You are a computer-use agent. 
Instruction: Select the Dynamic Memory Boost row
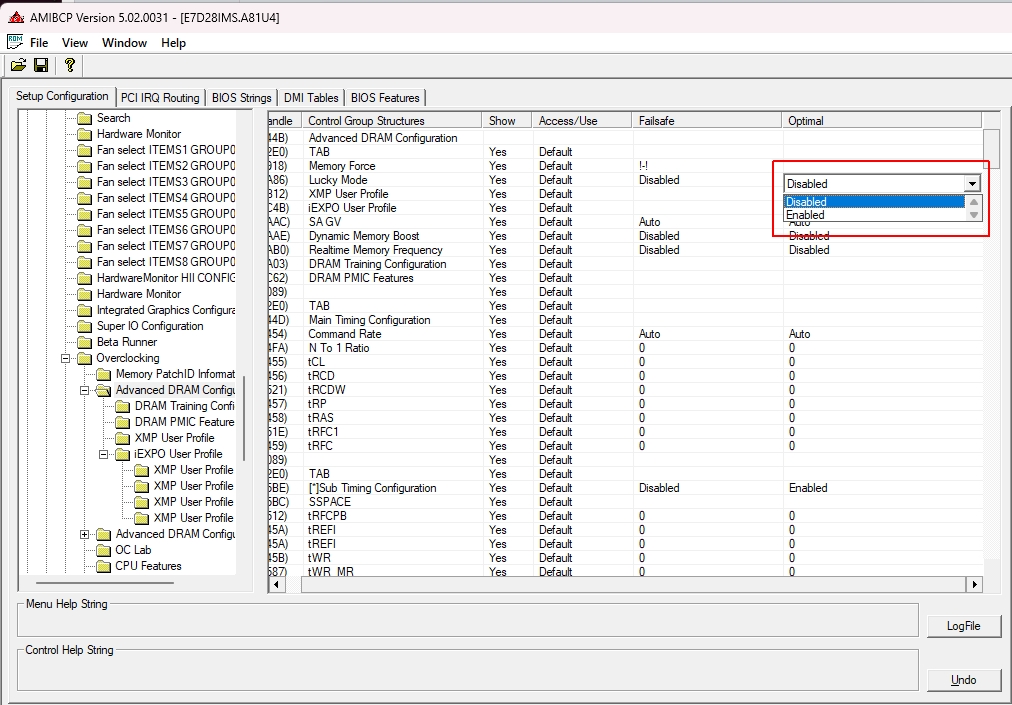click(625, 236)
